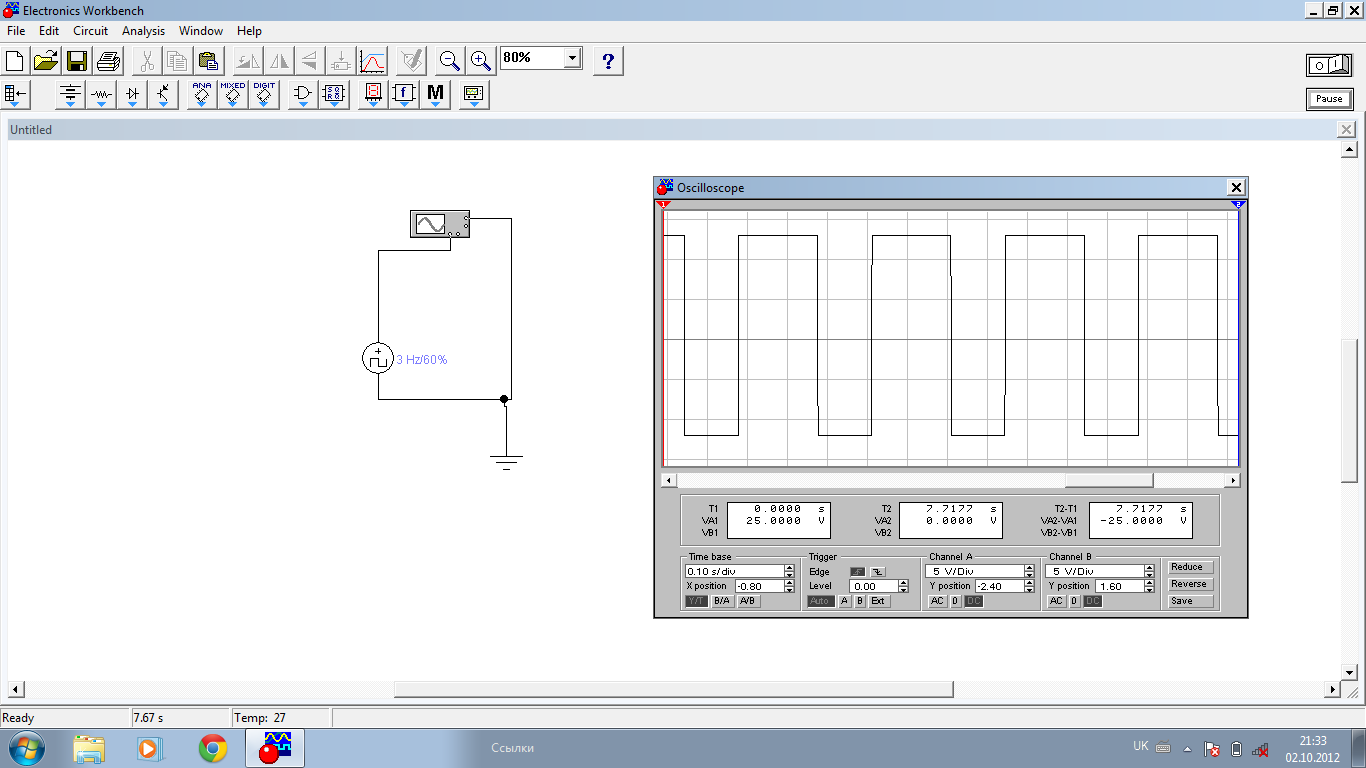Open the Help menu

click(x=249, y=31)
